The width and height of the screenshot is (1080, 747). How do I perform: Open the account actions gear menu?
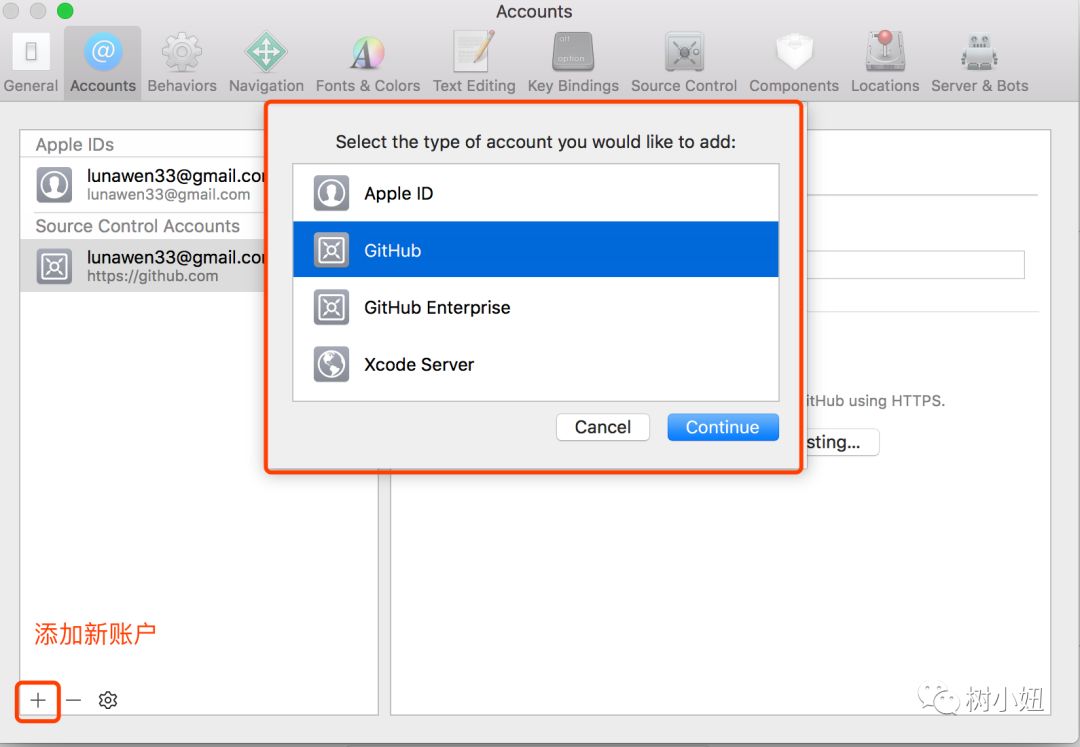tap(108, 701)
